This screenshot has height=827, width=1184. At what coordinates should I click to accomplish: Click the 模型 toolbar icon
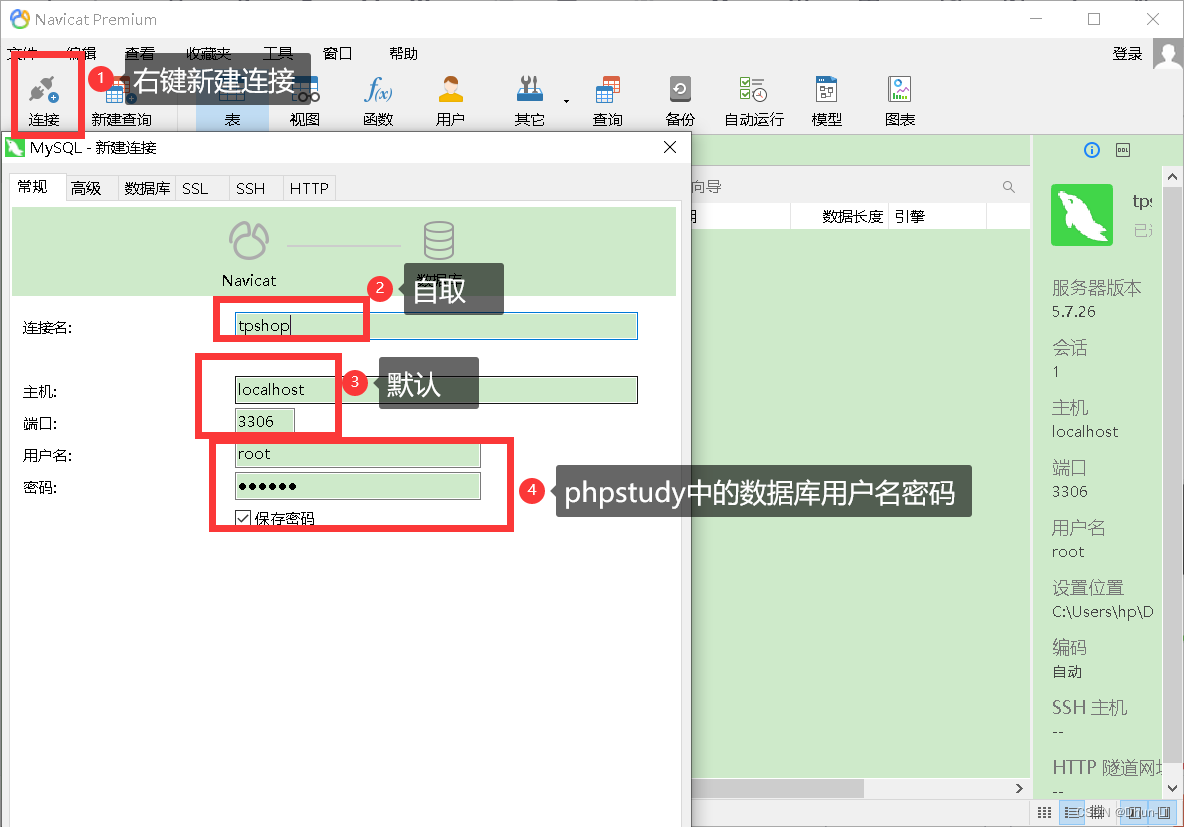click(826, 90)
